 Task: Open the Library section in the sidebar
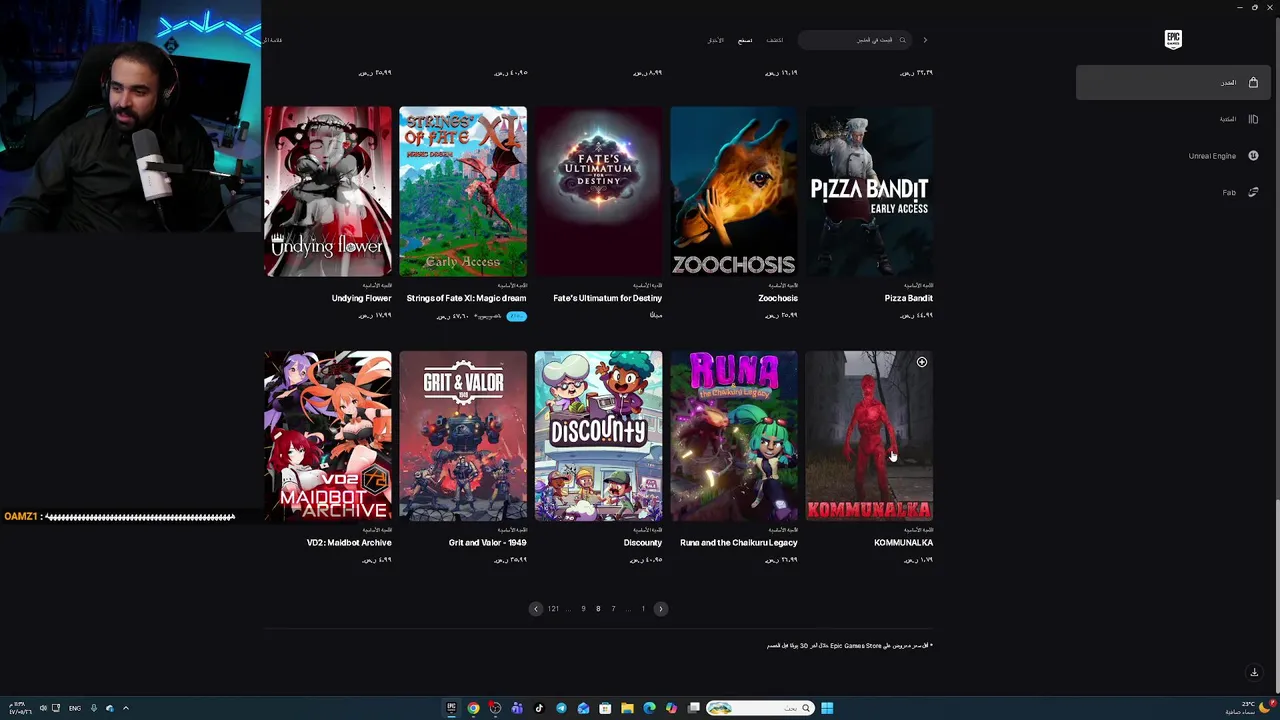coord(1173,119)
